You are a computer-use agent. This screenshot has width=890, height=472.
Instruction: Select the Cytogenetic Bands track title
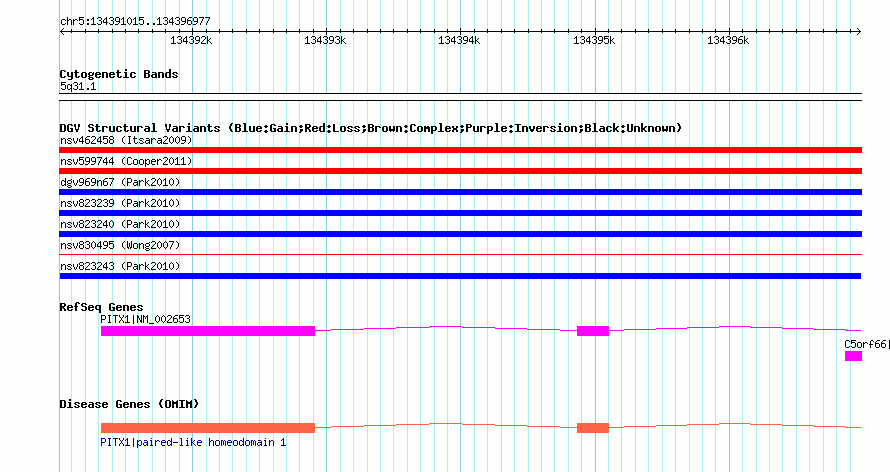119,74
